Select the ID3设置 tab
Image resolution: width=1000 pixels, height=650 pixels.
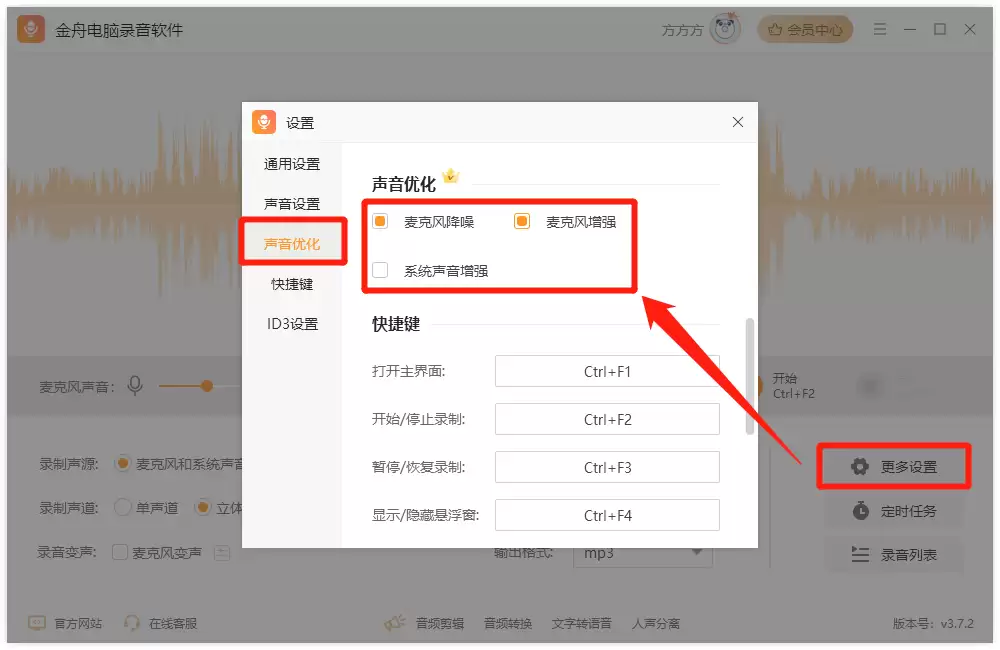[x=292, y=324]
